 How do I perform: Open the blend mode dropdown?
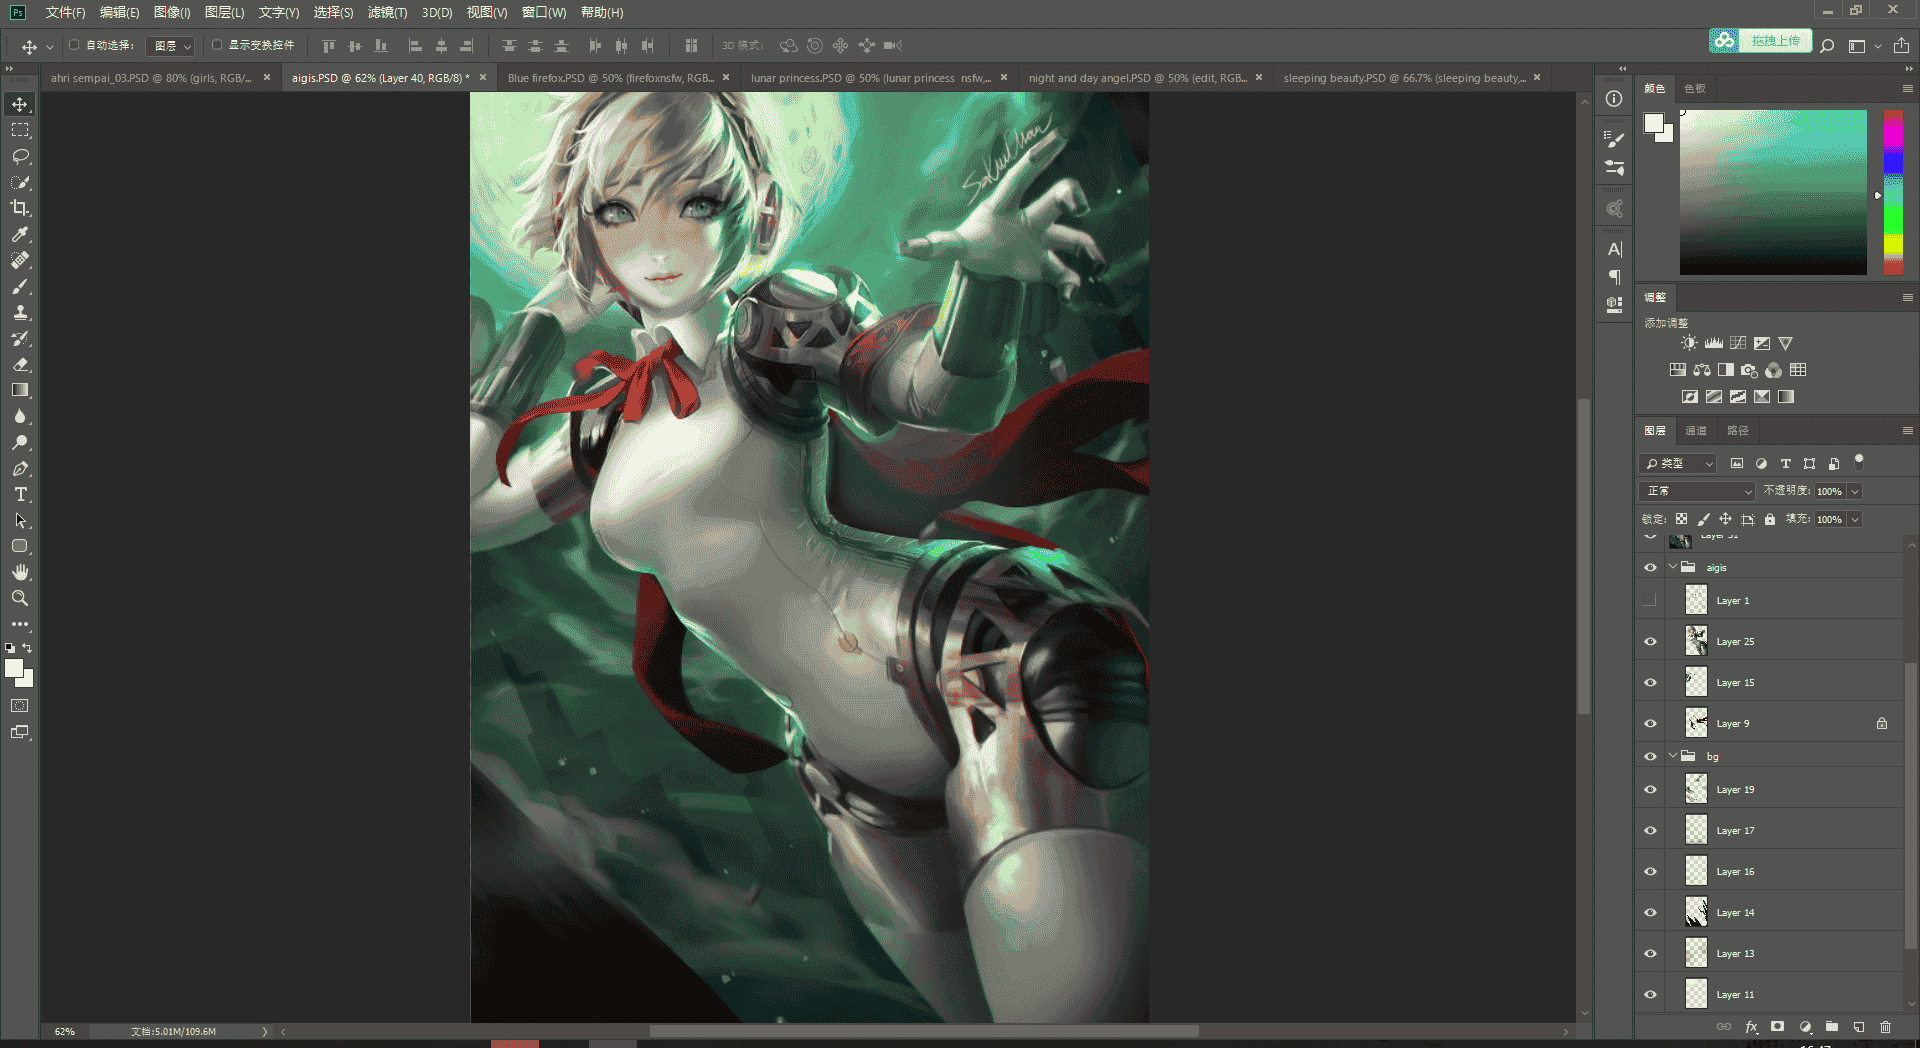click(1698, 491)
